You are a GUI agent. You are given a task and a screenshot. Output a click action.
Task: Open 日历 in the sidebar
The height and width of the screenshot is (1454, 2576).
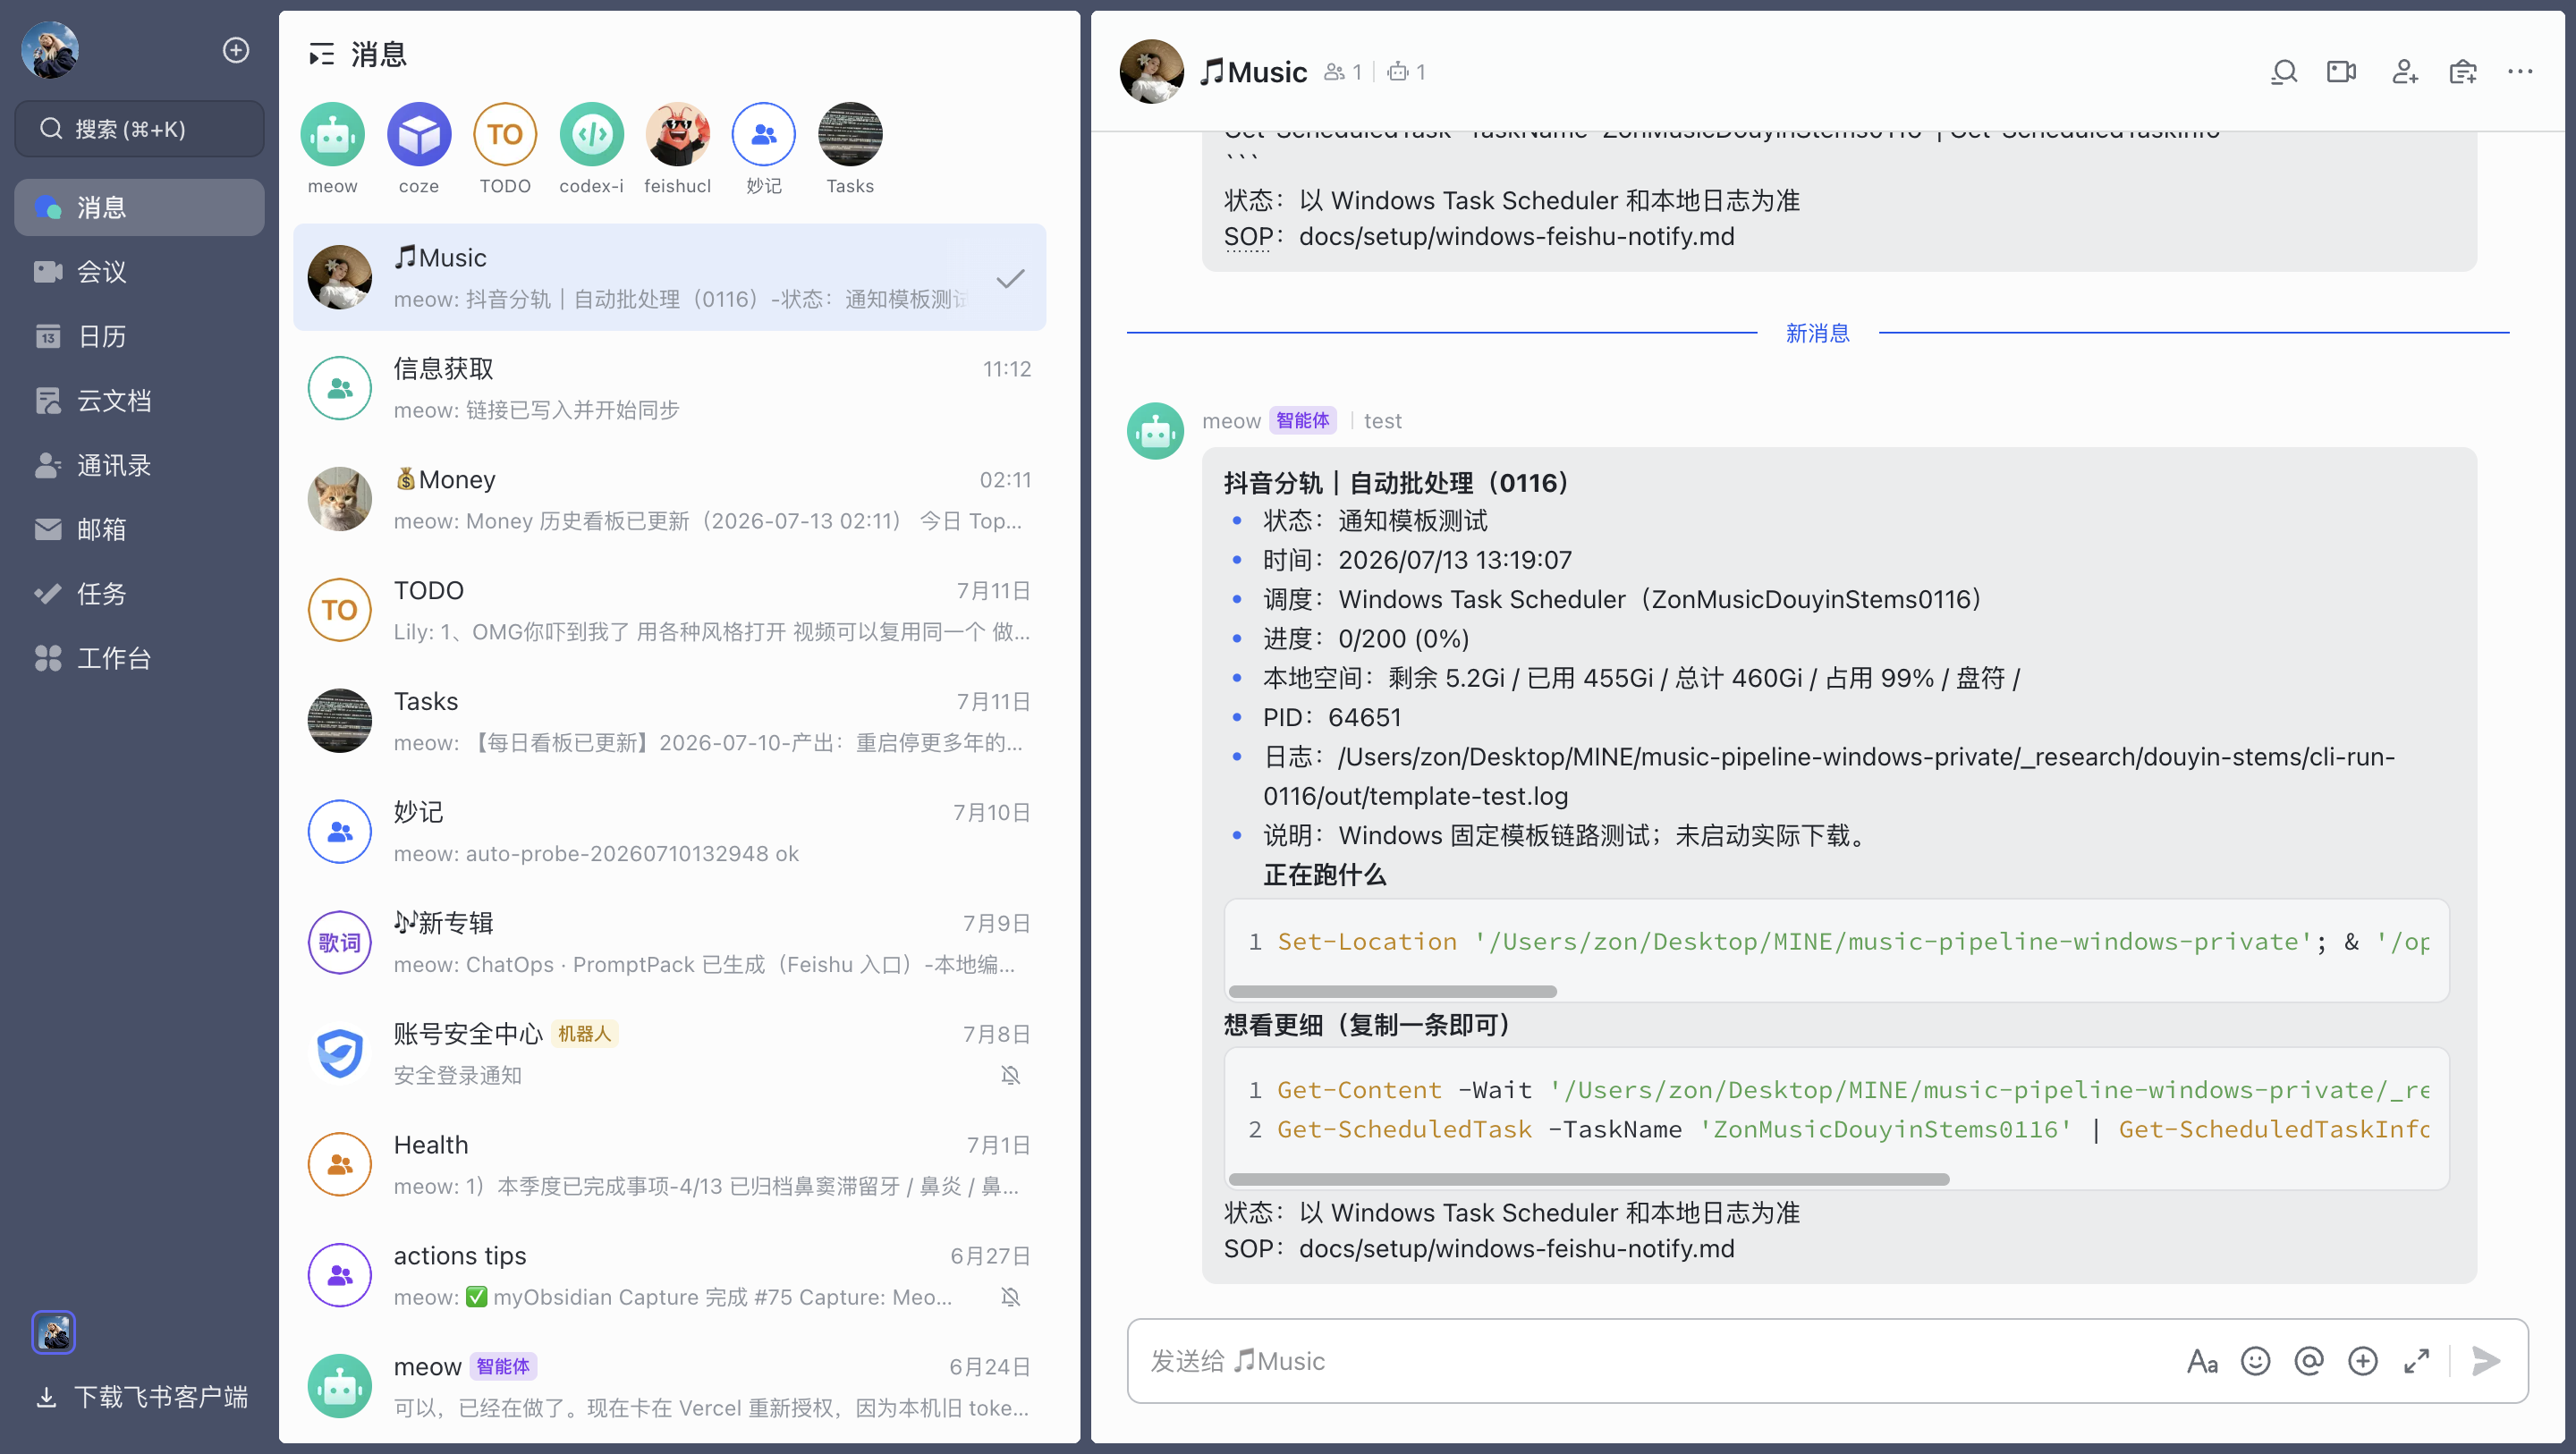(139, 336)
